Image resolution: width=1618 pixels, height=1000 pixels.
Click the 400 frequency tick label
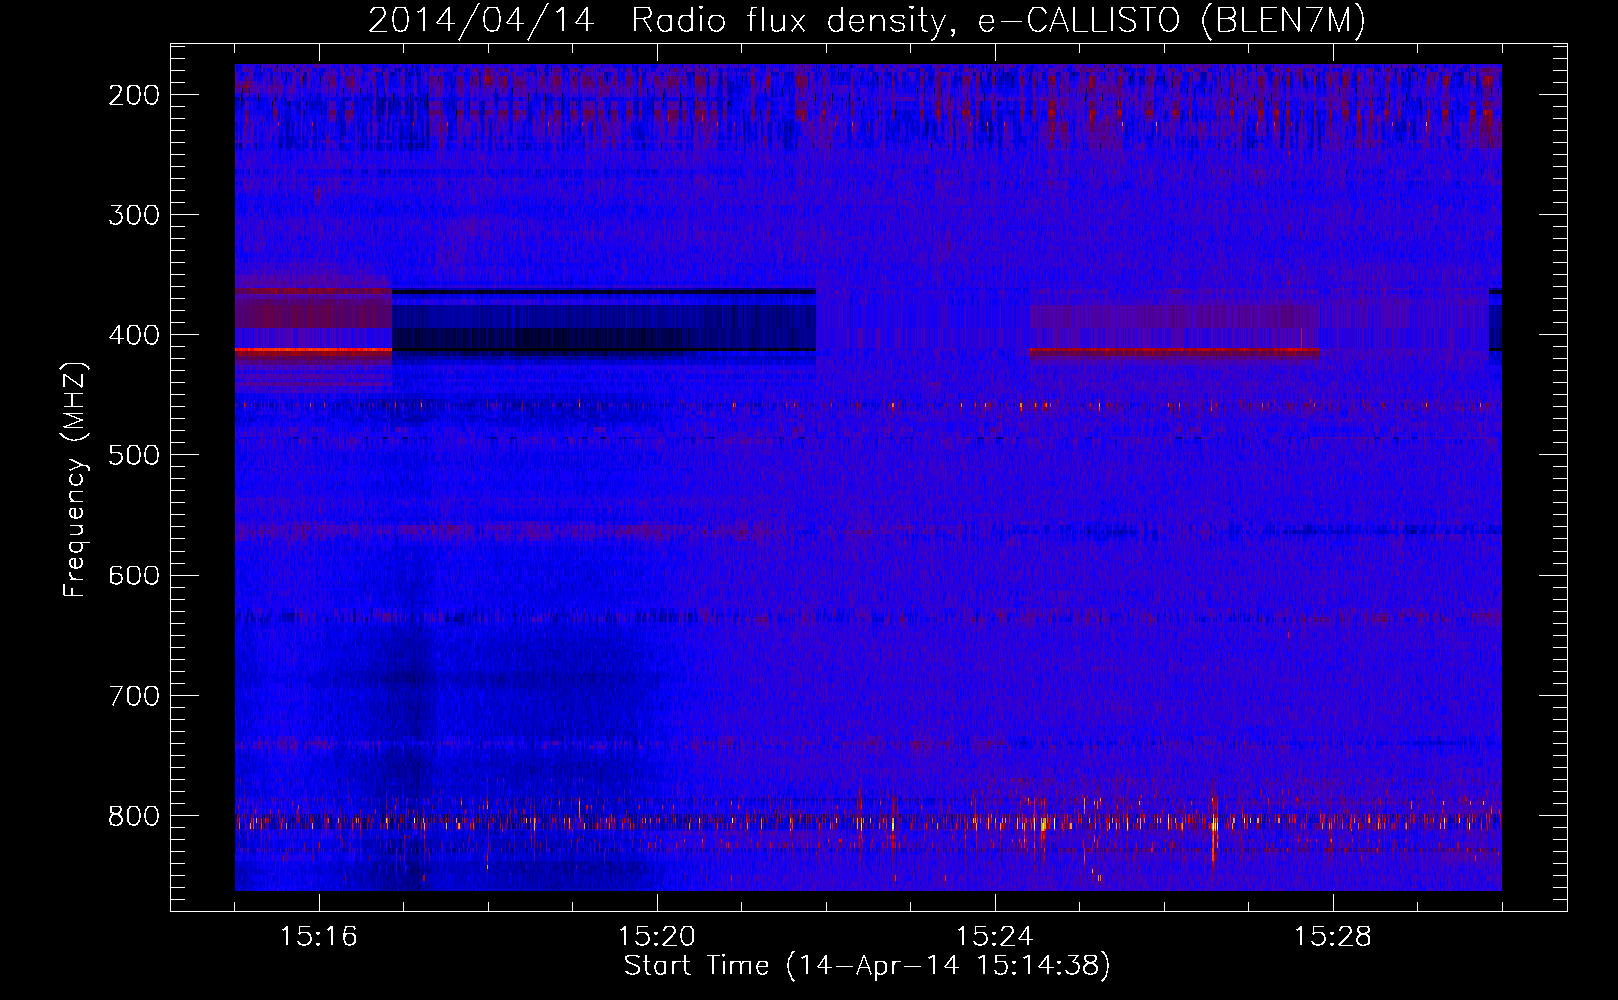coord(134,335)
